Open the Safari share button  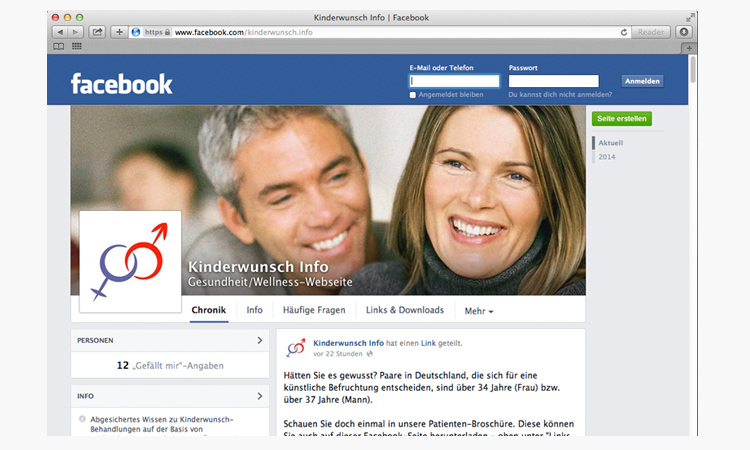(x=97, y=32)
